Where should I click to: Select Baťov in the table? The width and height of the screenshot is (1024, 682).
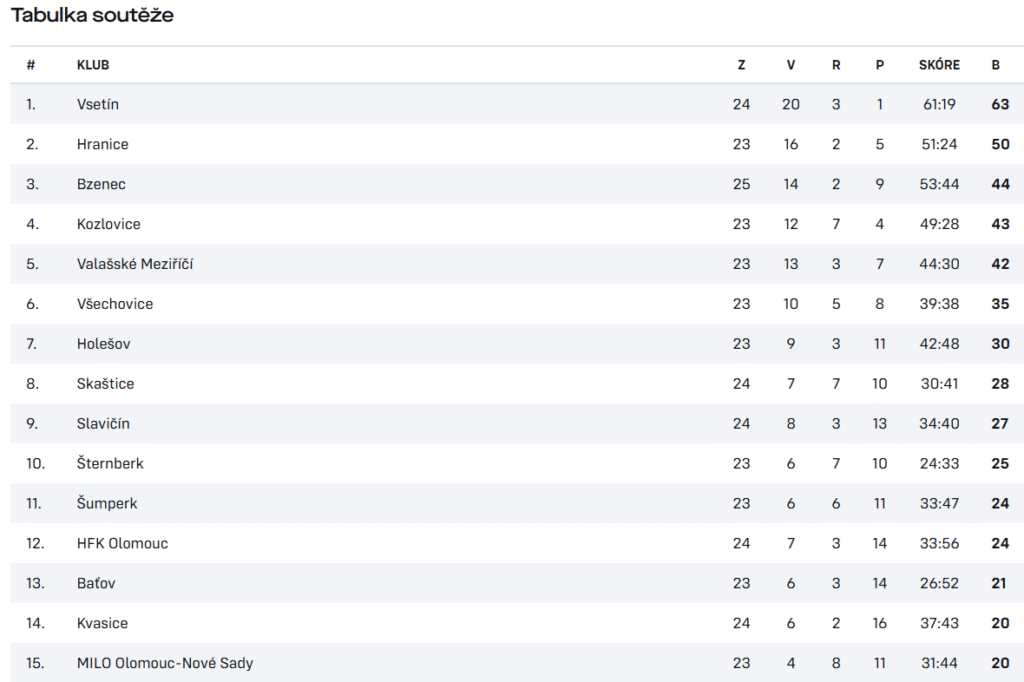[96, 583]
